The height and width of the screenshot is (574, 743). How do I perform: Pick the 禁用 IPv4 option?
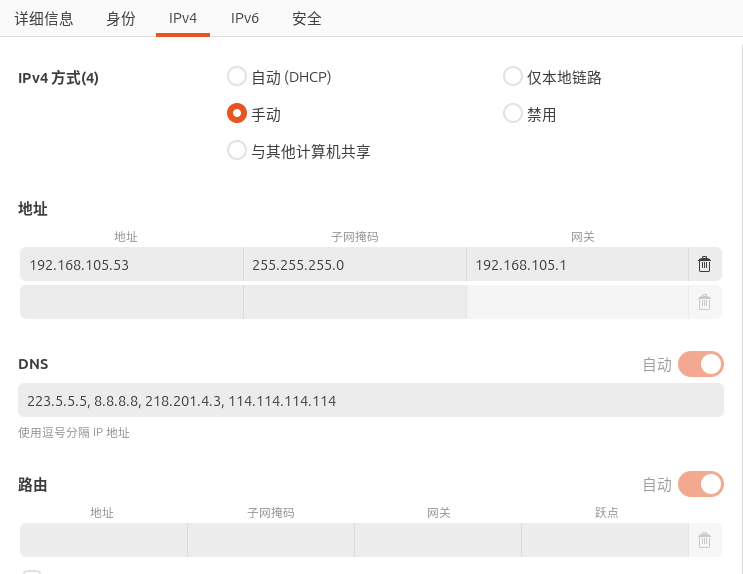point(513,114)
